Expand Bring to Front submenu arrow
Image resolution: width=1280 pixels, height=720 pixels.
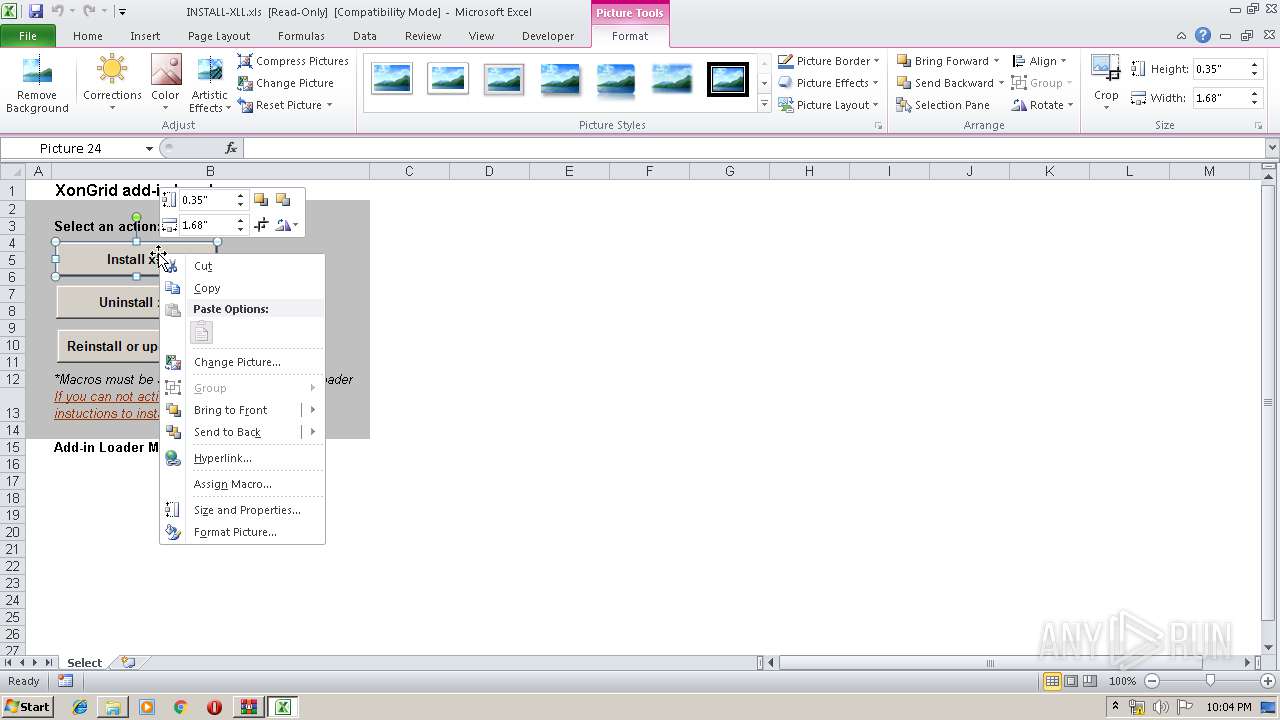(x=313, y=410)
